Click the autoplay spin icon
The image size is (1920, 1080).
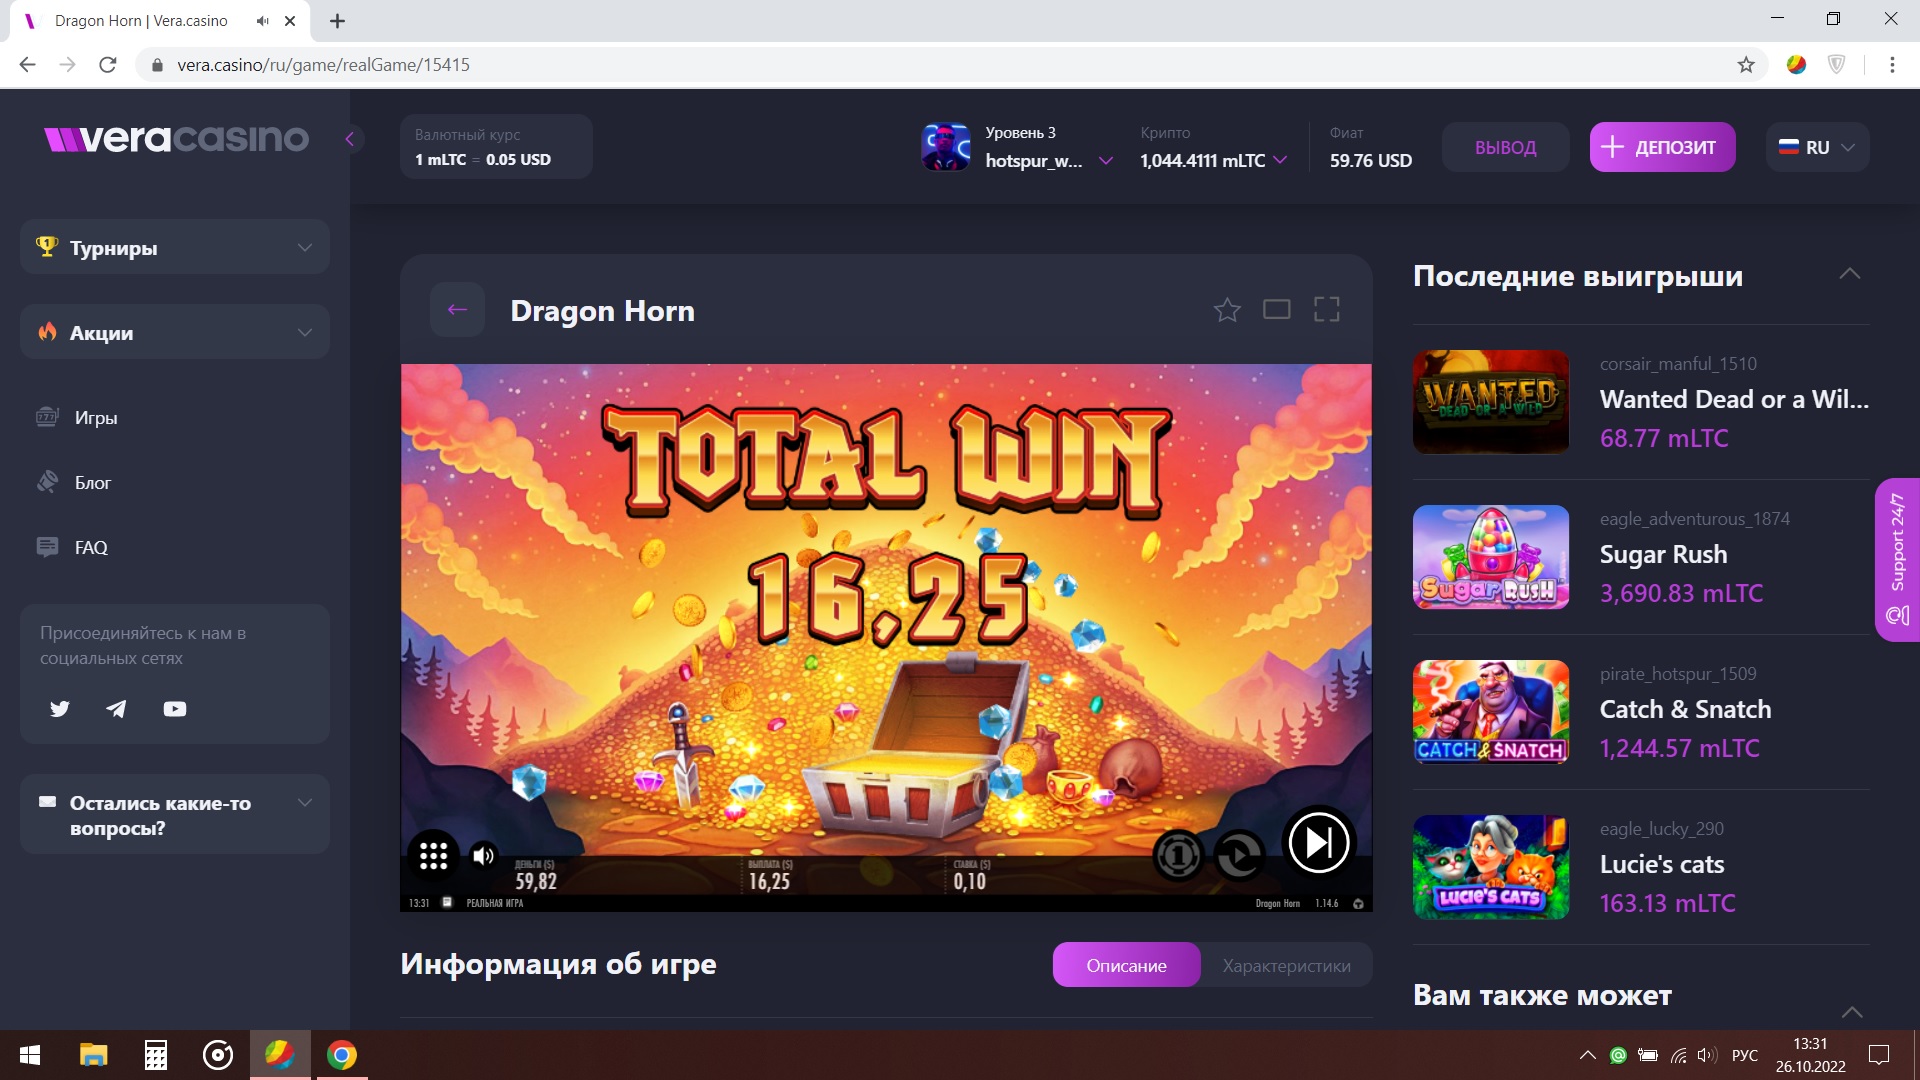[x=1239, y=856]
